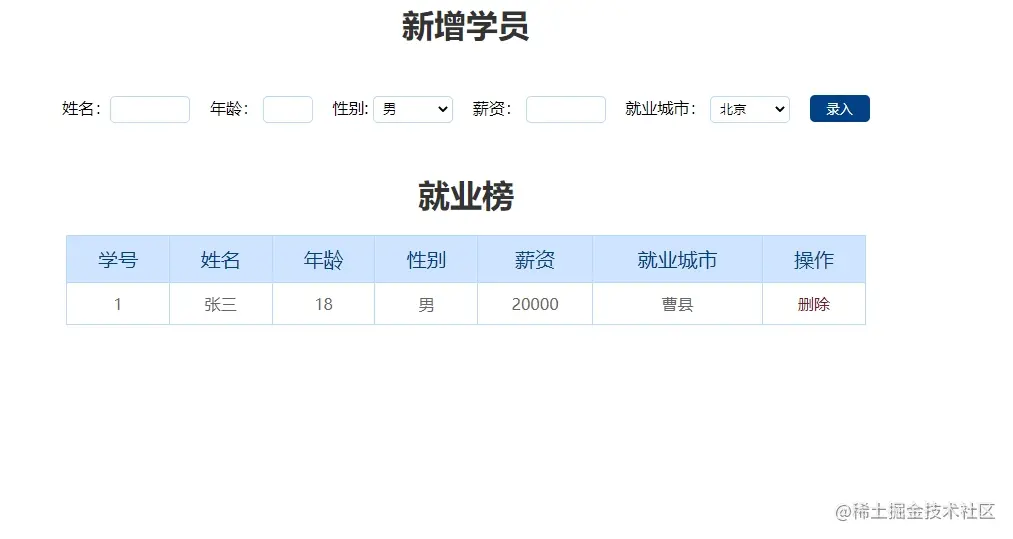Select the 张三 name cell
Viewport: 1013px width, 539px height.
click(220, 304)
